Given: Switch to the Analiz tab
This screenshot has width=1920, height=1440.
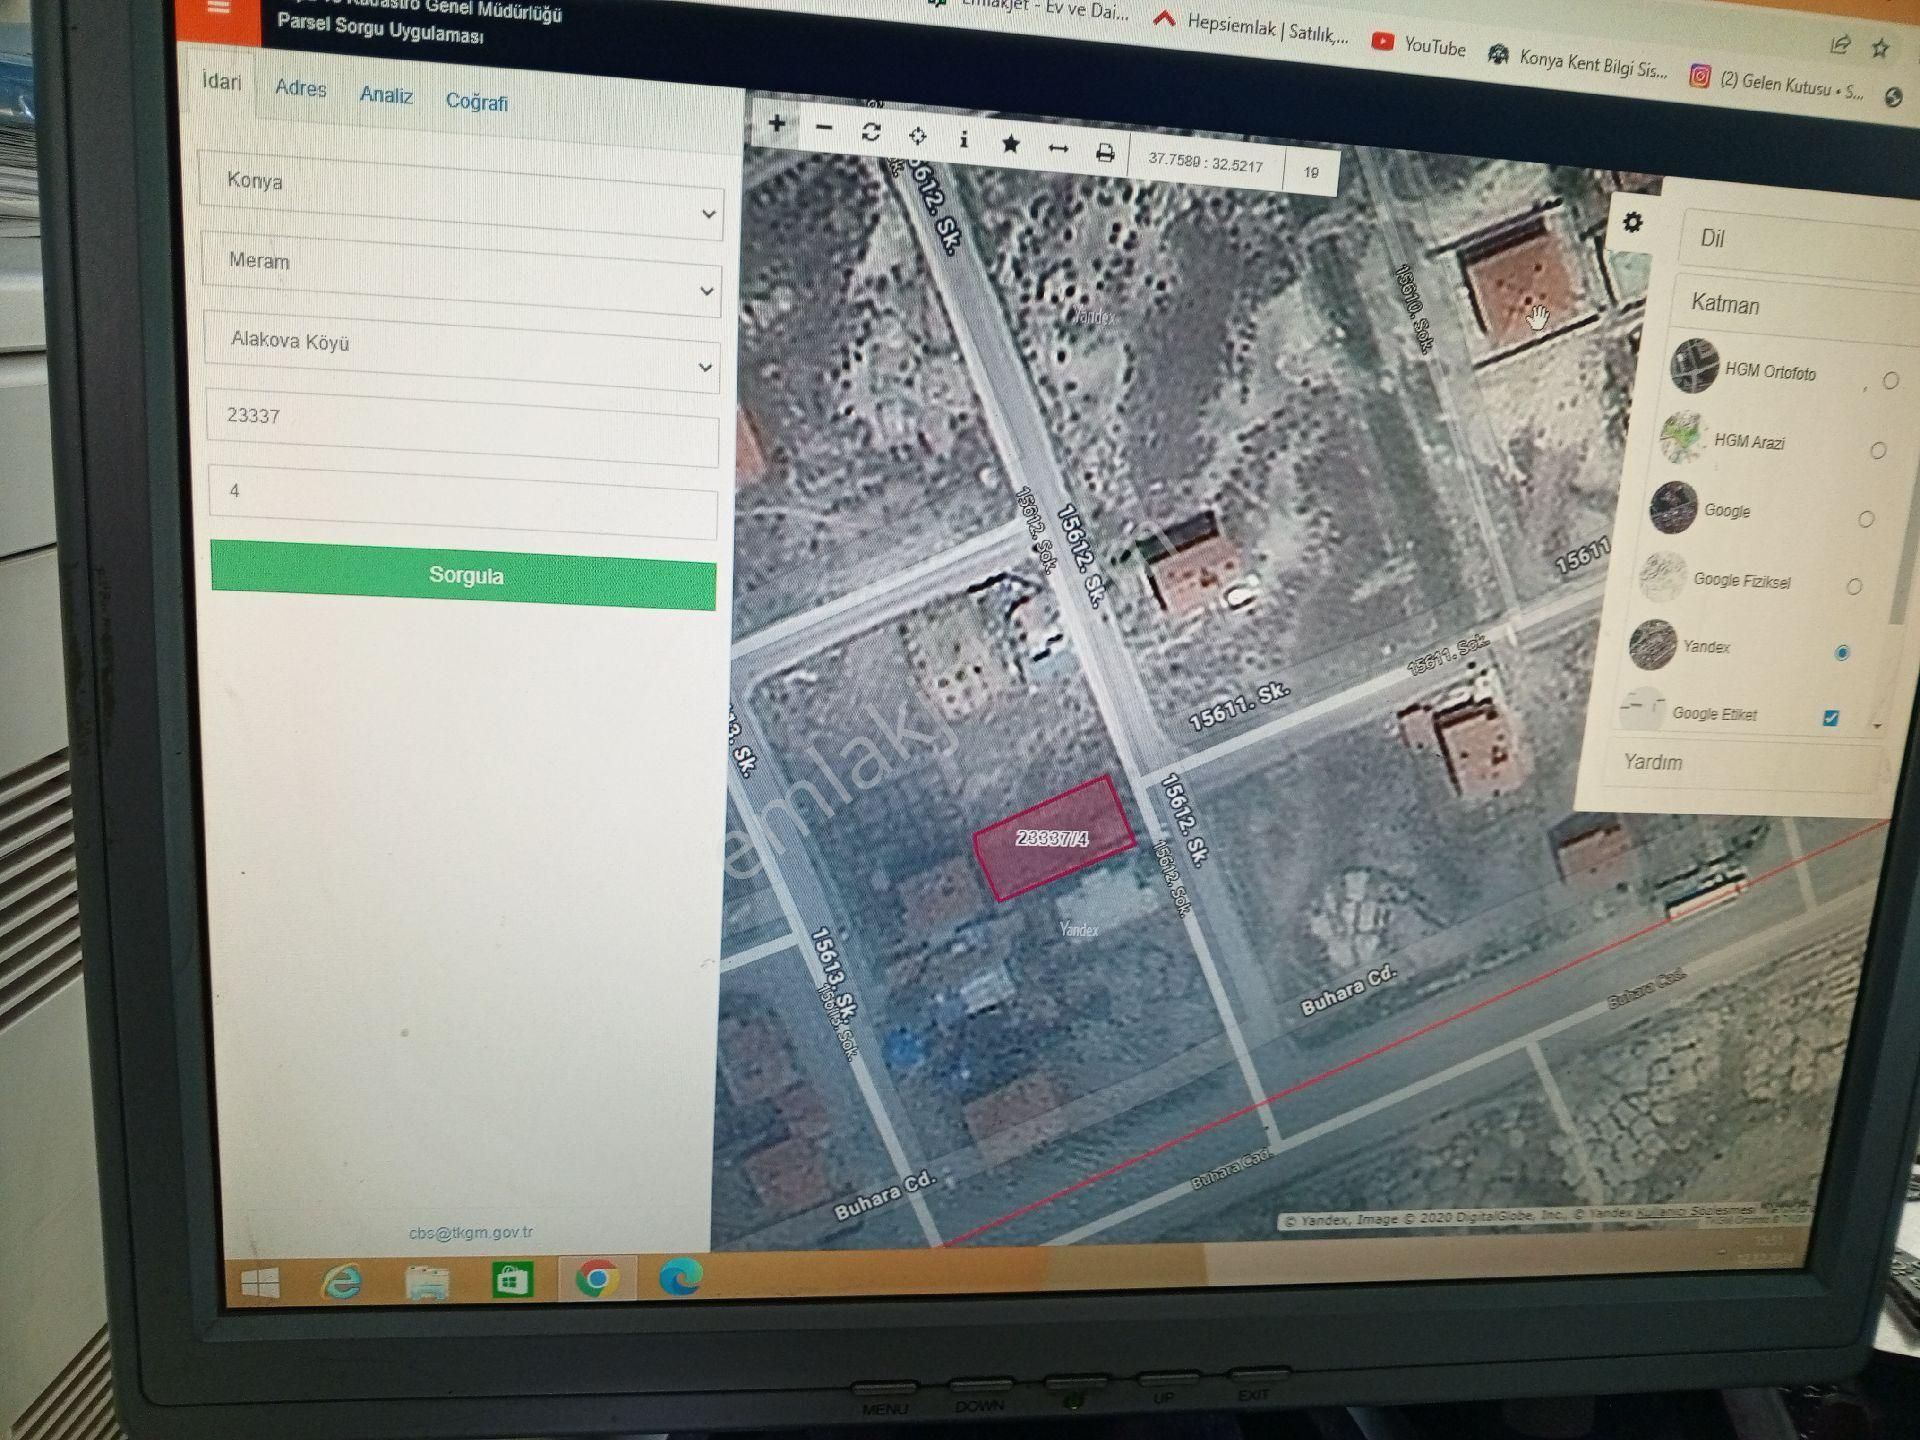Looking at the screenshot, I should [x=386, y=95].
